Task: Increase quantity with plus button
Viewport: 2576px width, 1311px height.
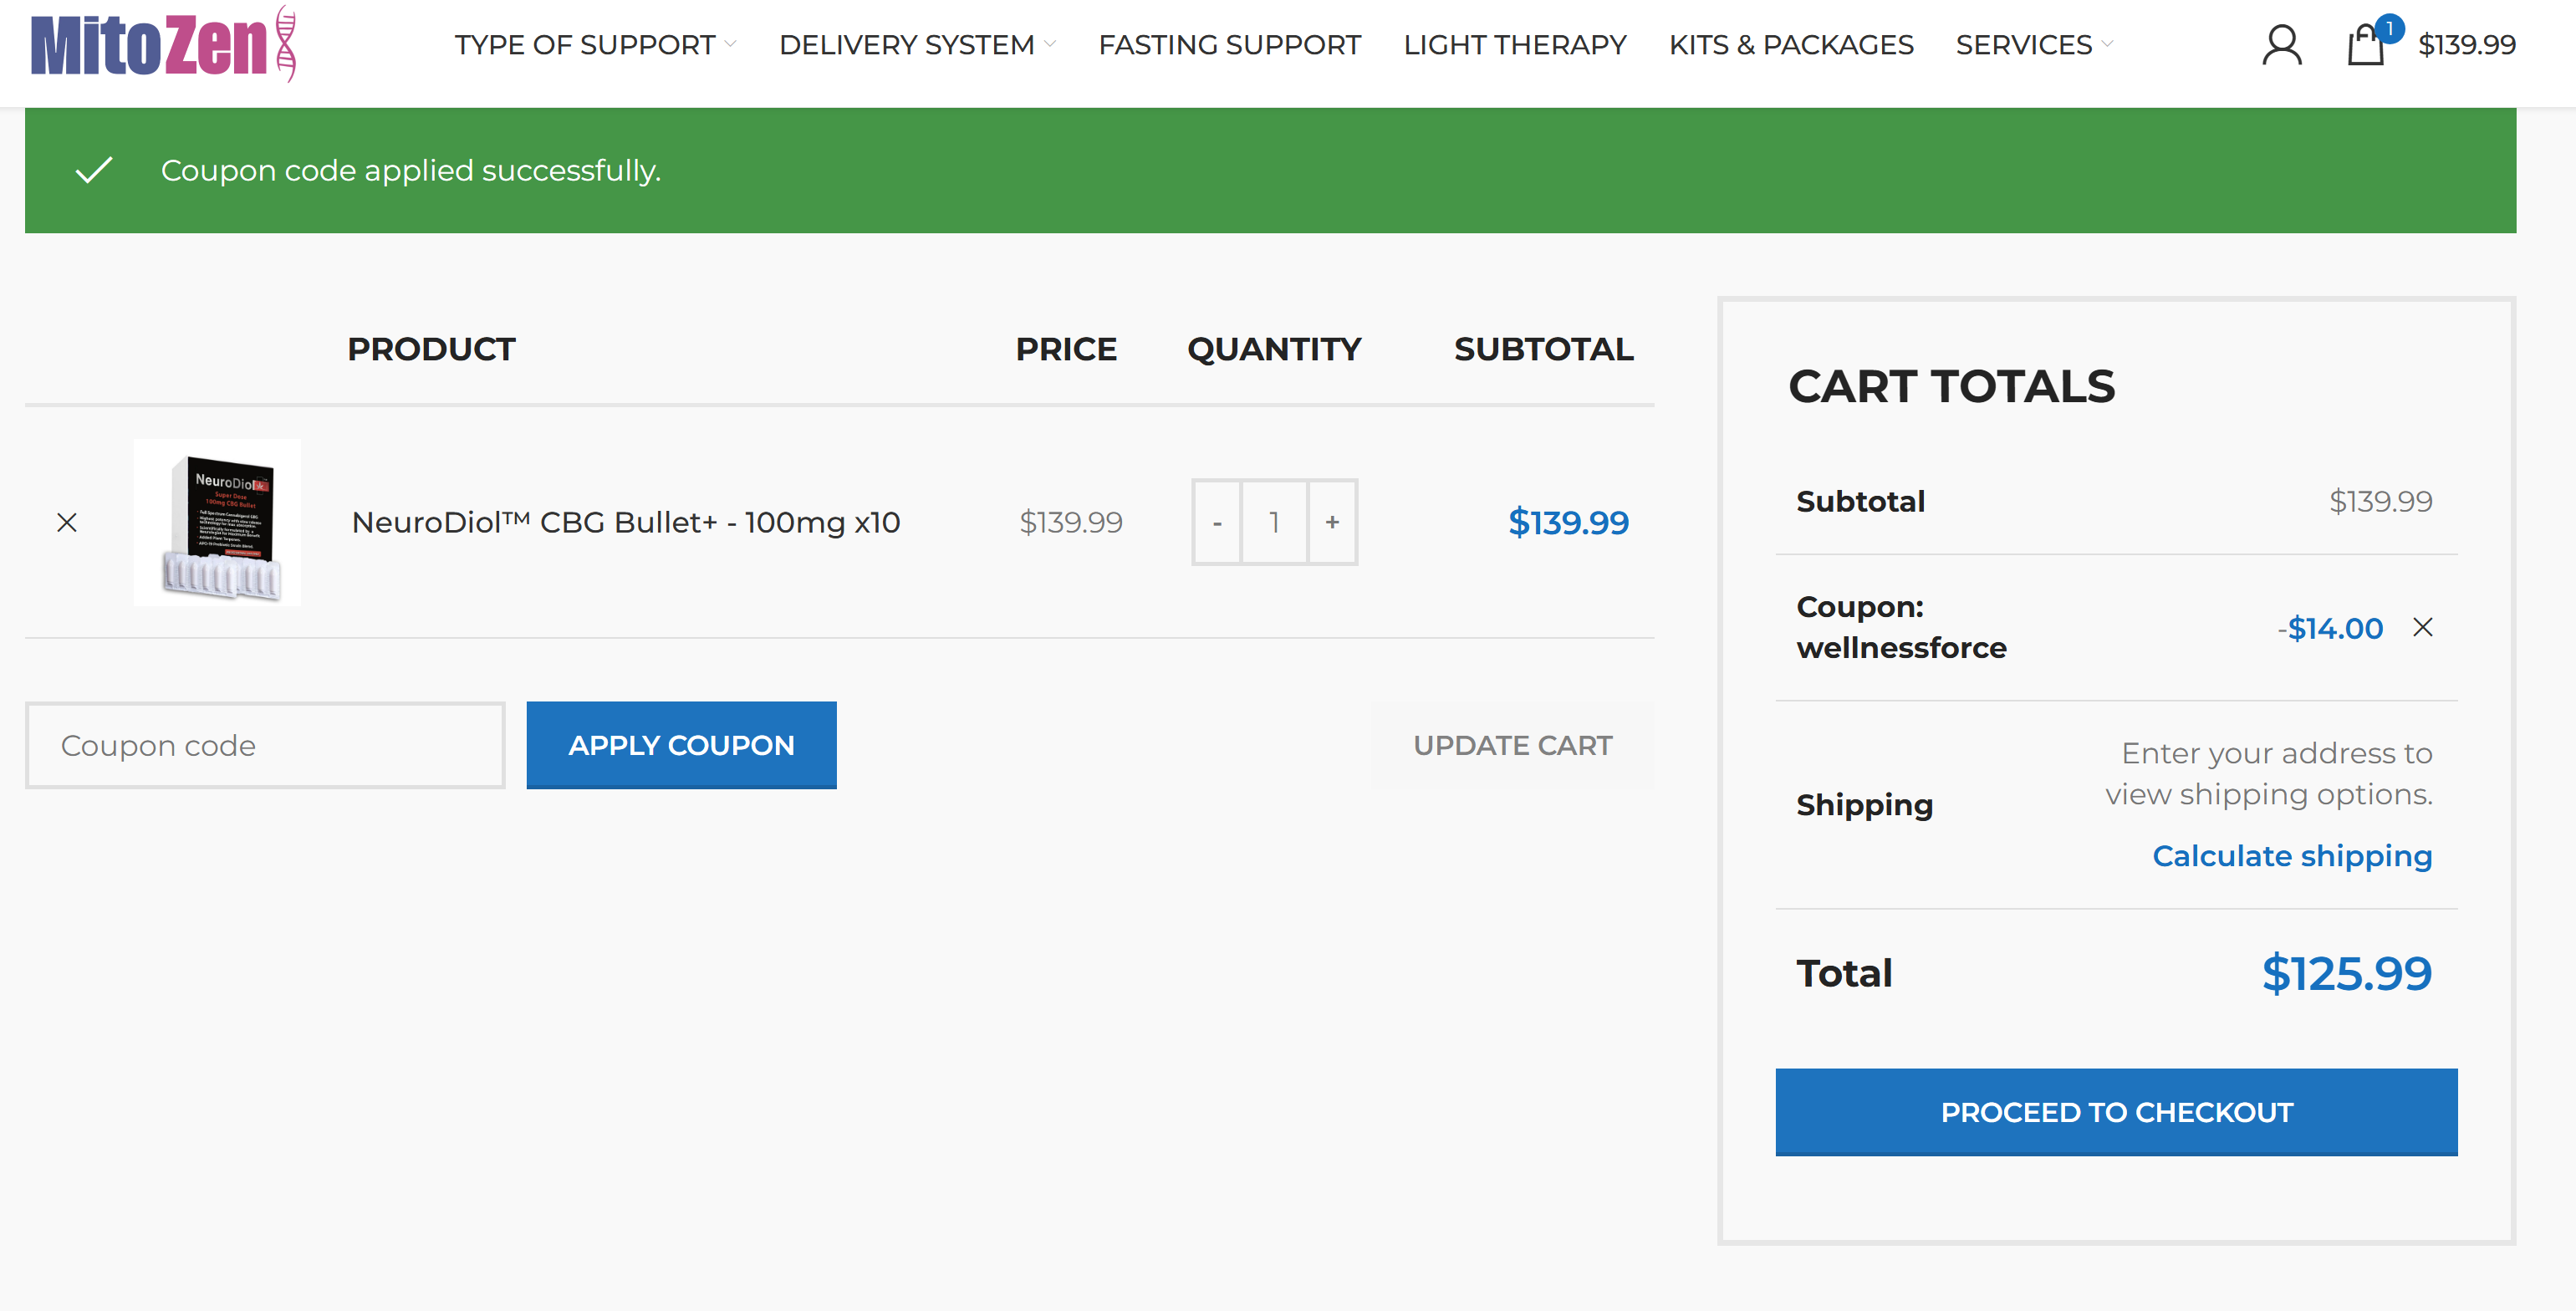Action: (x=1332, y=522)
